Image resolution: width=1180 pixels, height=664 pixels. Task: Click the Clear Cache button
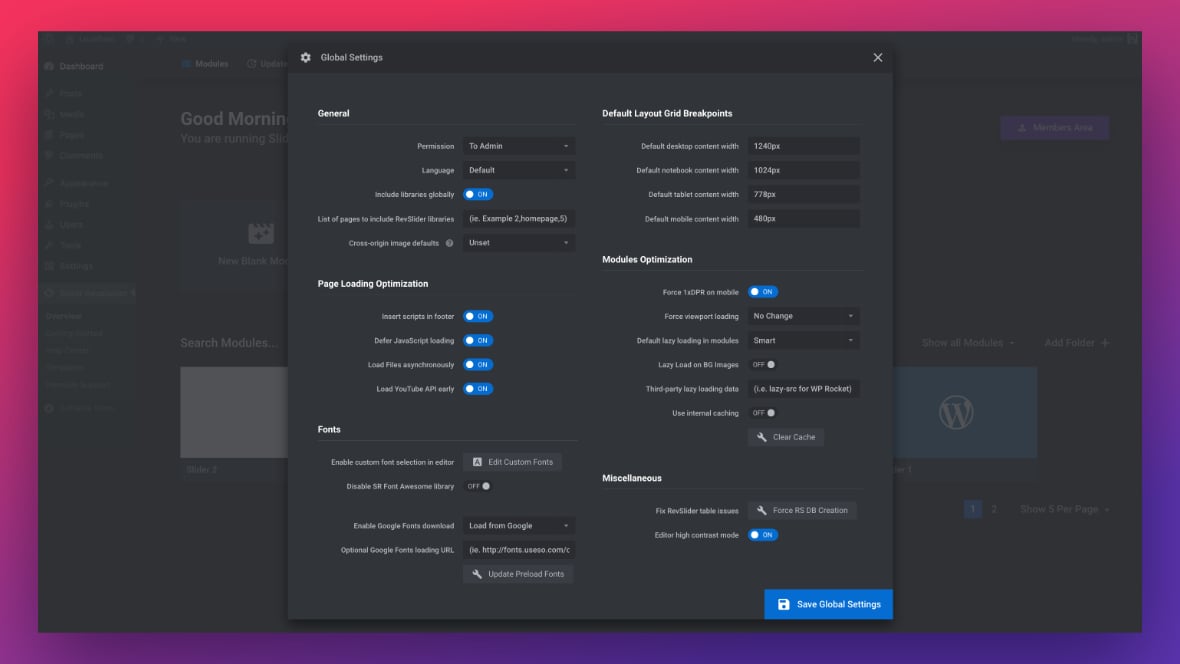[786, 437]
